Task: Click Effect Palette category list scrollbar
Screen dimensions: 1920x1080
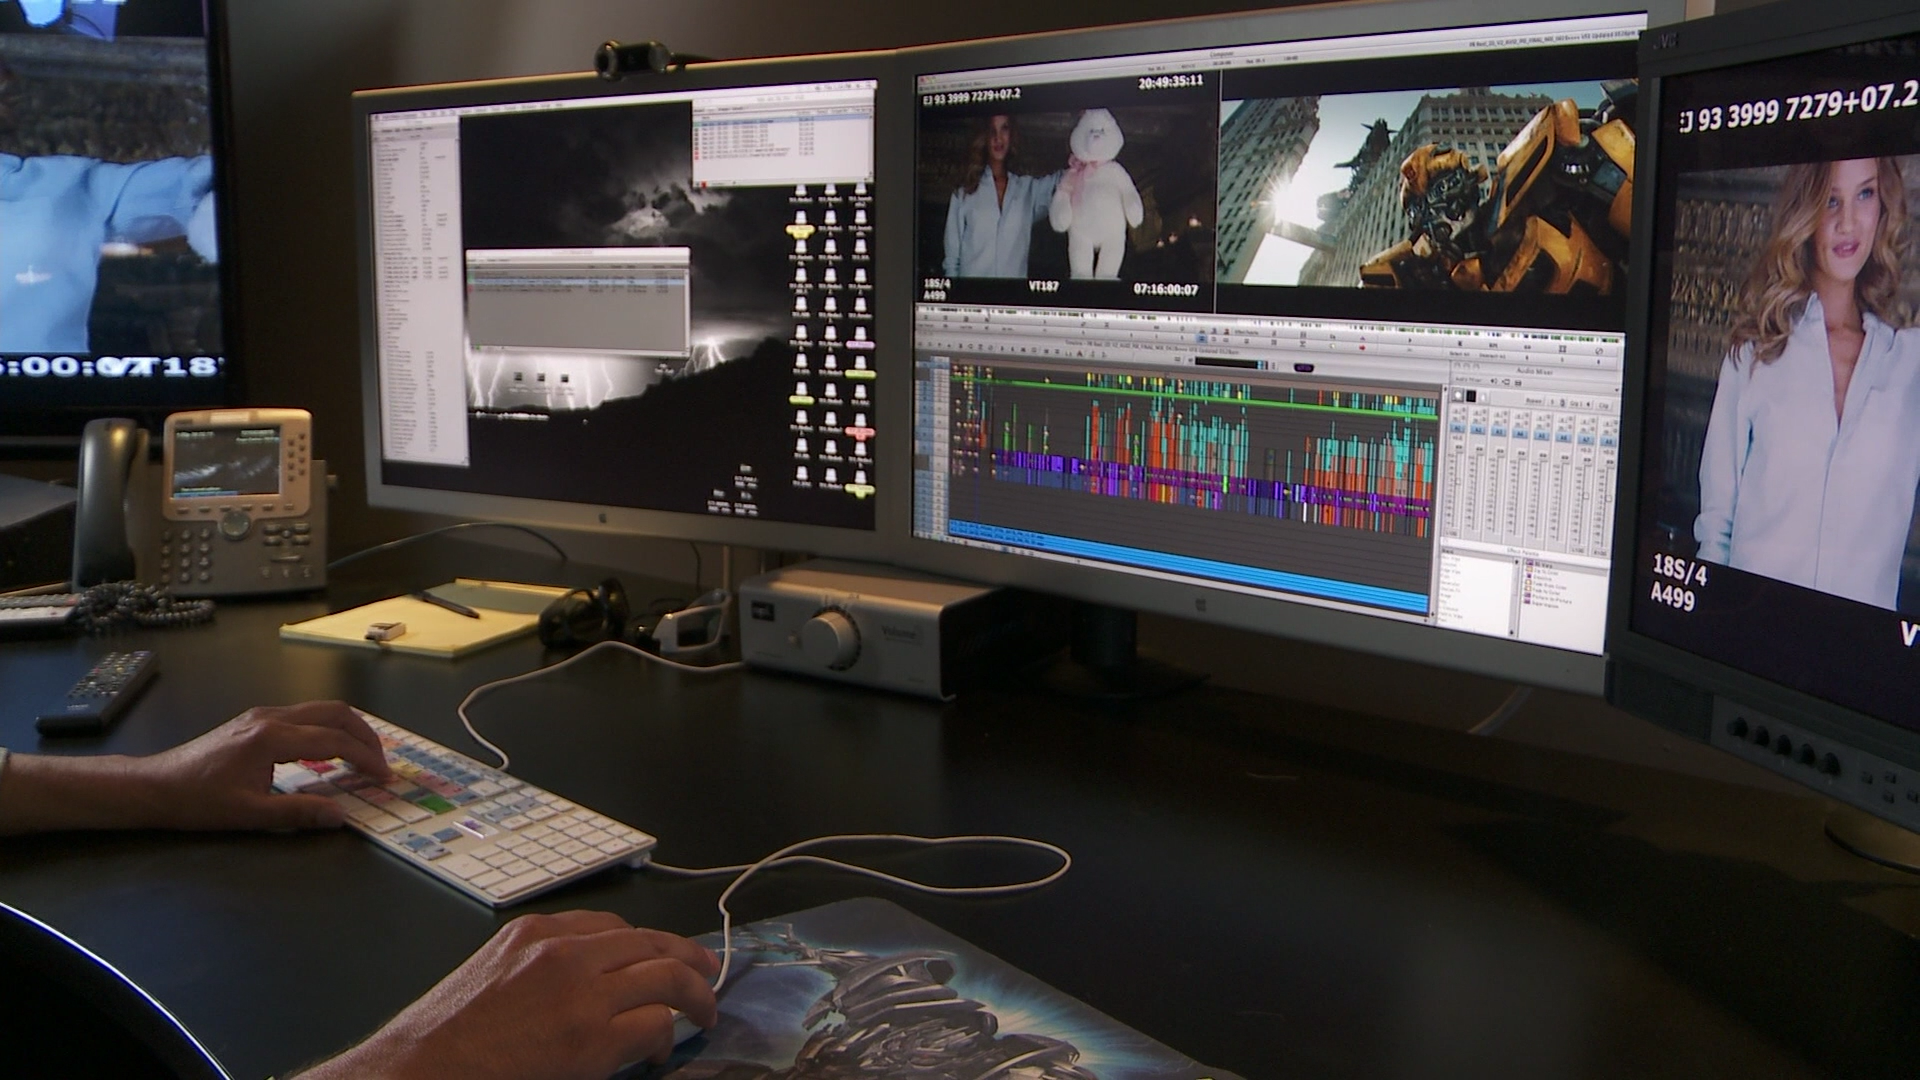Action: click(x=1516, y=597)
